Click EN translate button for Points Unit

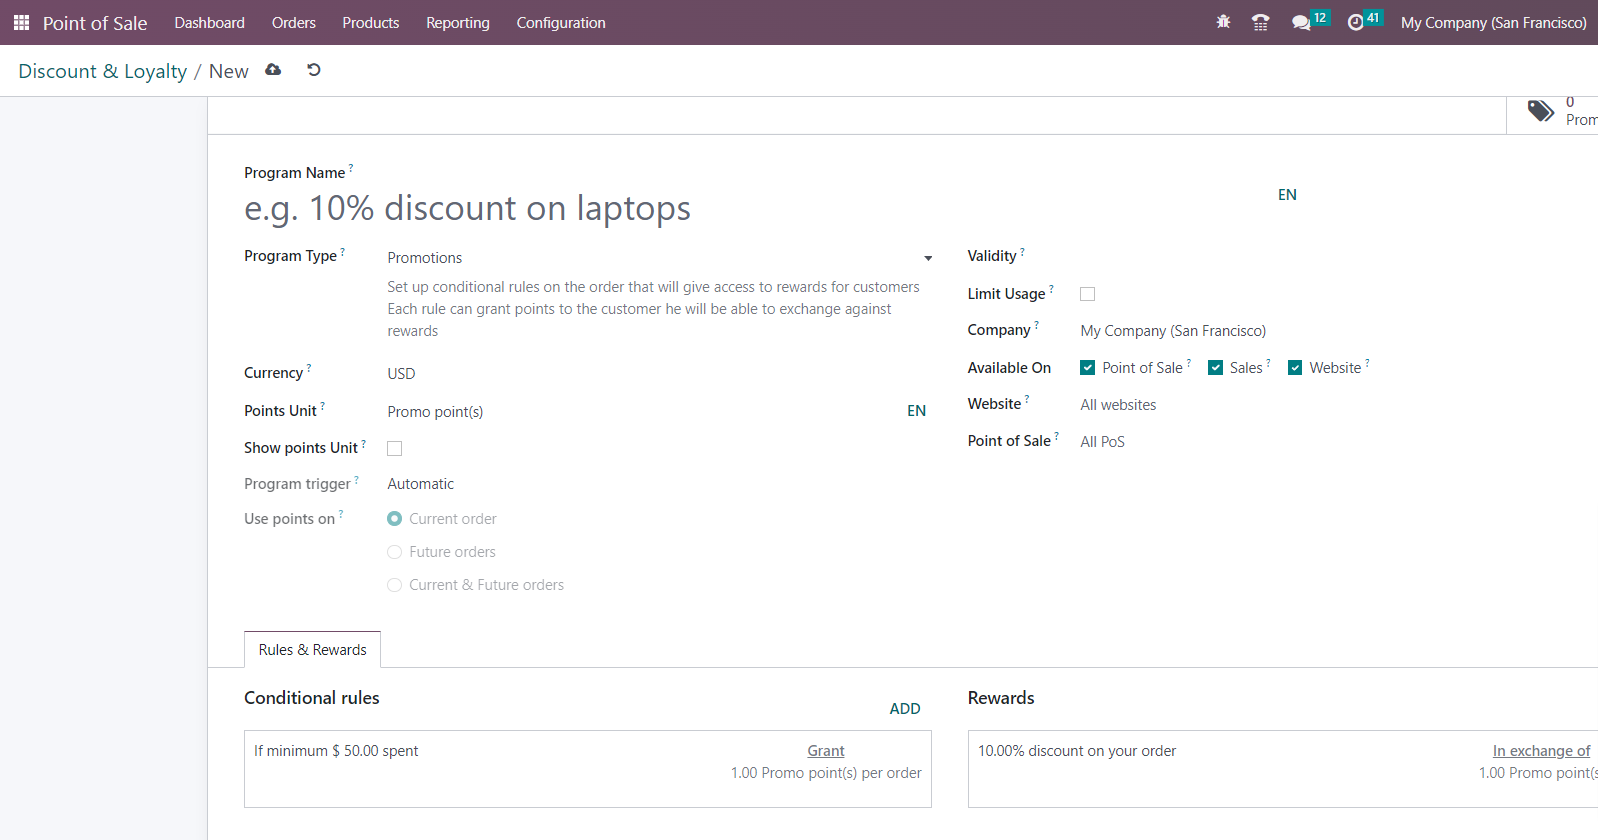point(916,411)
